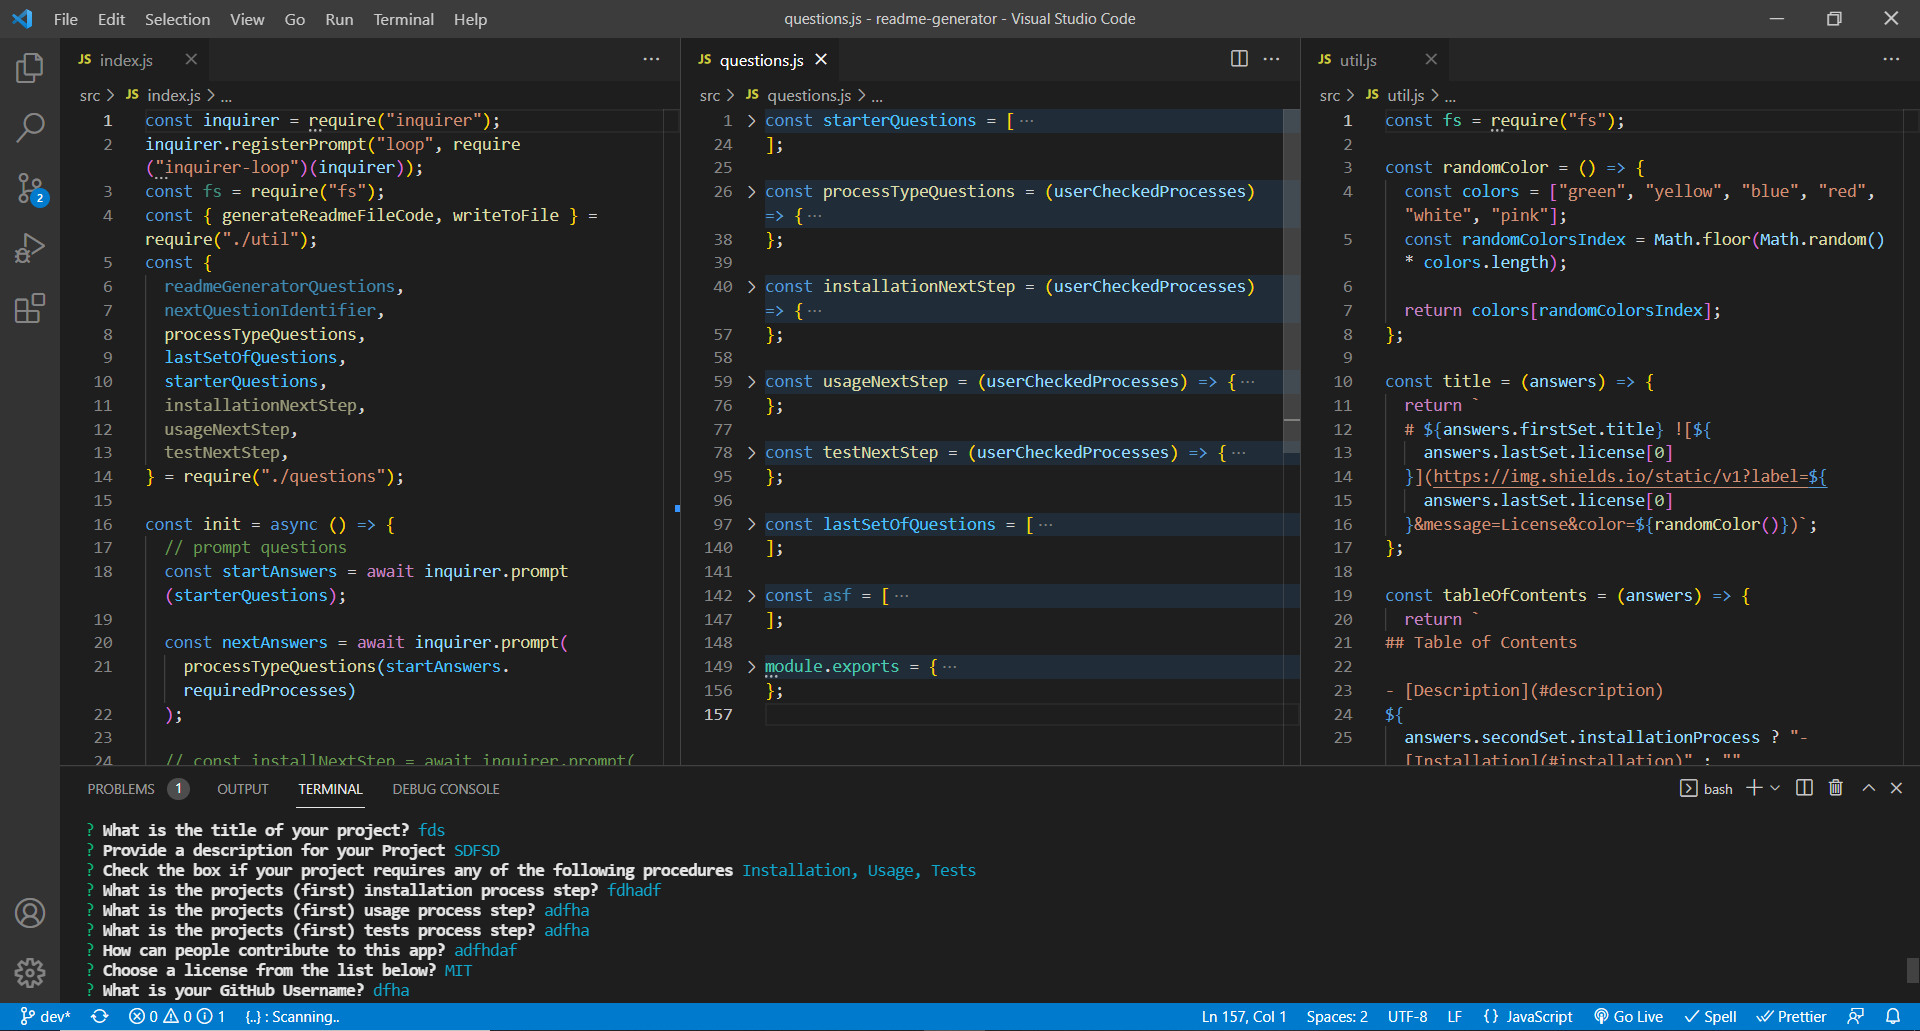Start Go Live server from status bar

pyautogui.click(x=1628, y=1017)
